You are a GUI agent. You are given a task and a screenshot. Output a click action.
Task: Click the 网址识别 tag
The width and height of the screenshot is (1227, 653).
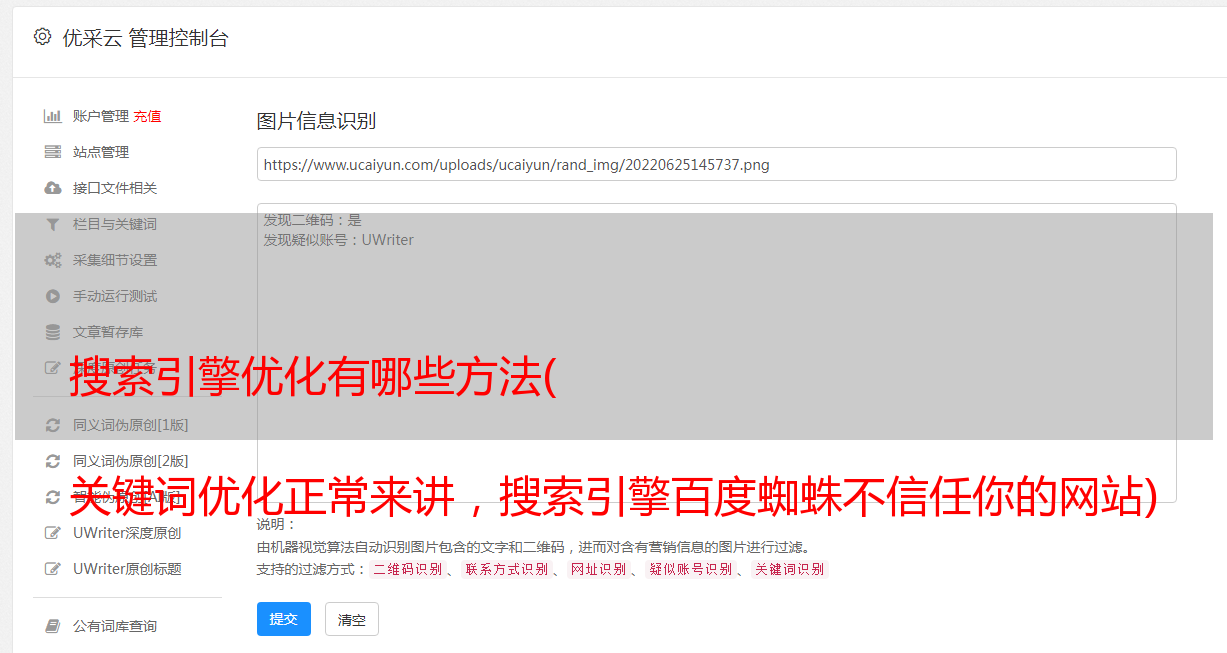point(598,569)
